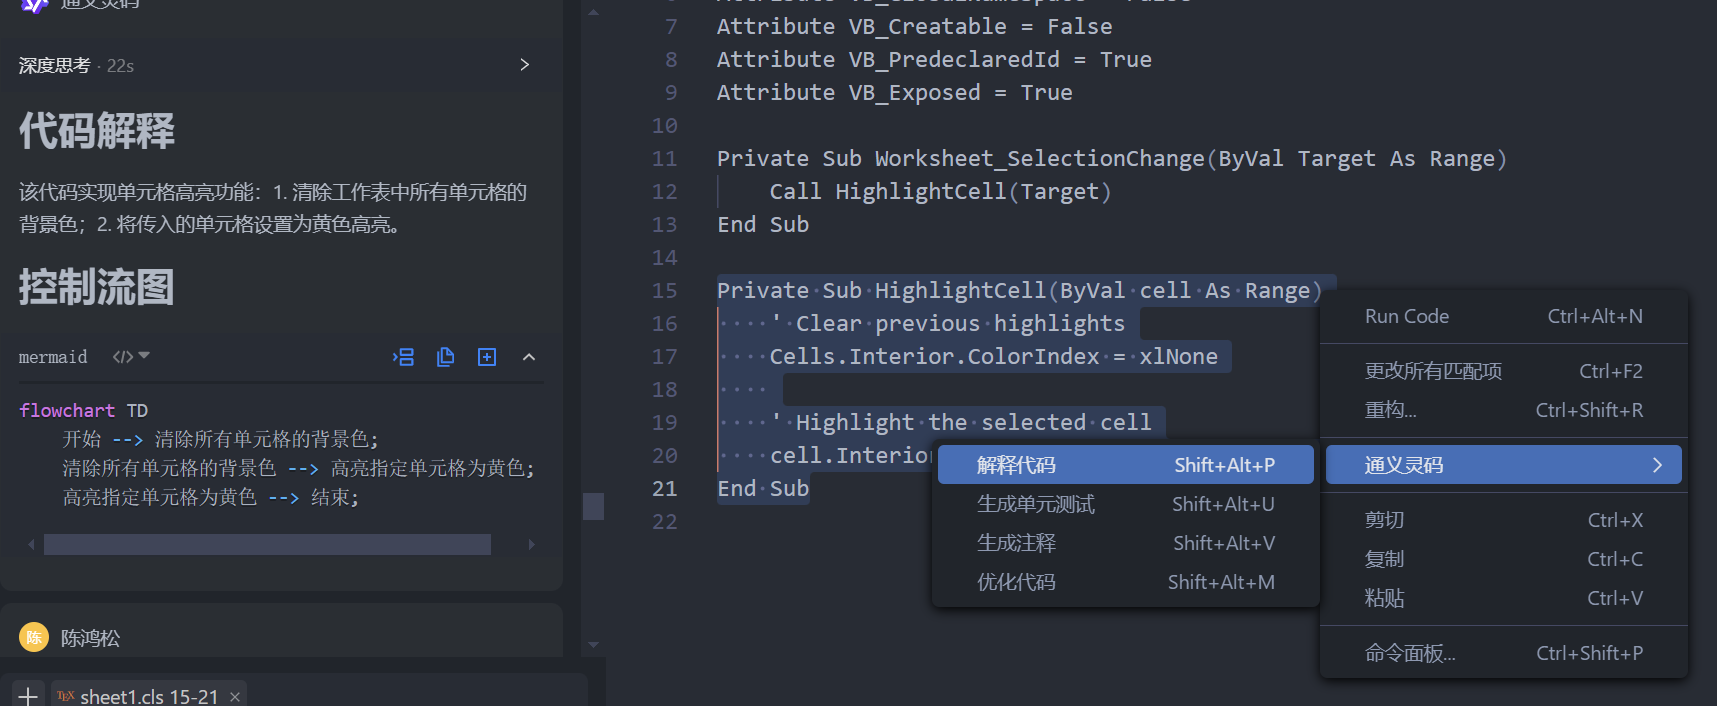
Task: Click the TeX file icon on sheet1.cls chip
Action: [x=66, y=696]
